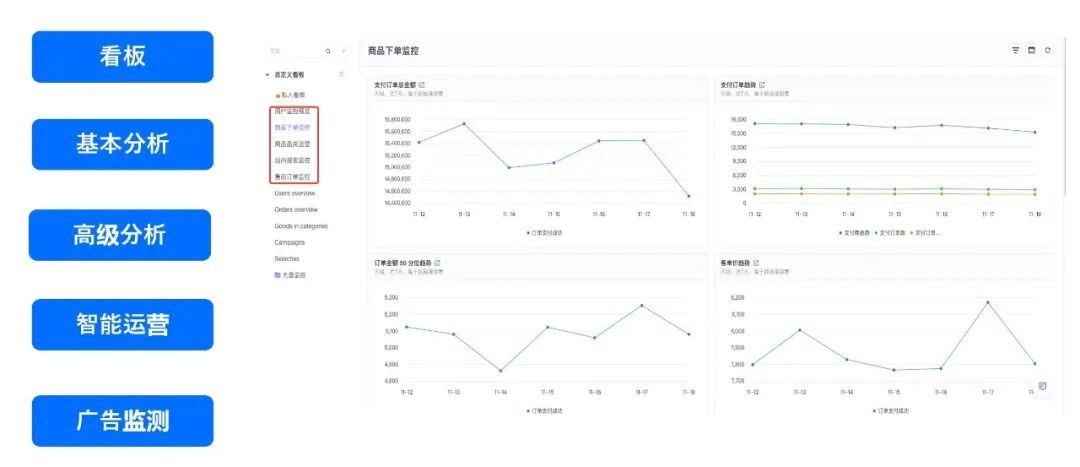
Task: Click 订单金额 50 分位趋势 chart title
Action: 403,263
